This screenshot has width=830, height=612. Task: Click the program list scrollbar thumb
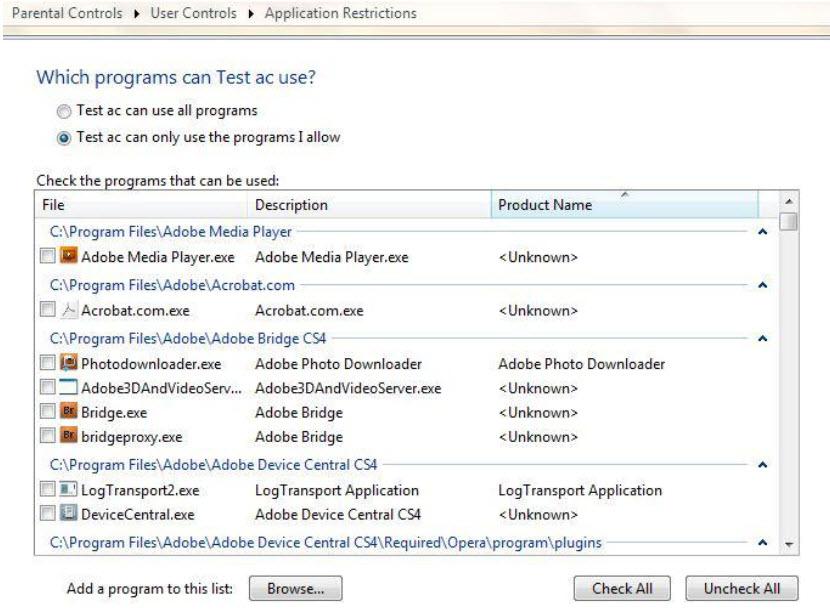789,221
